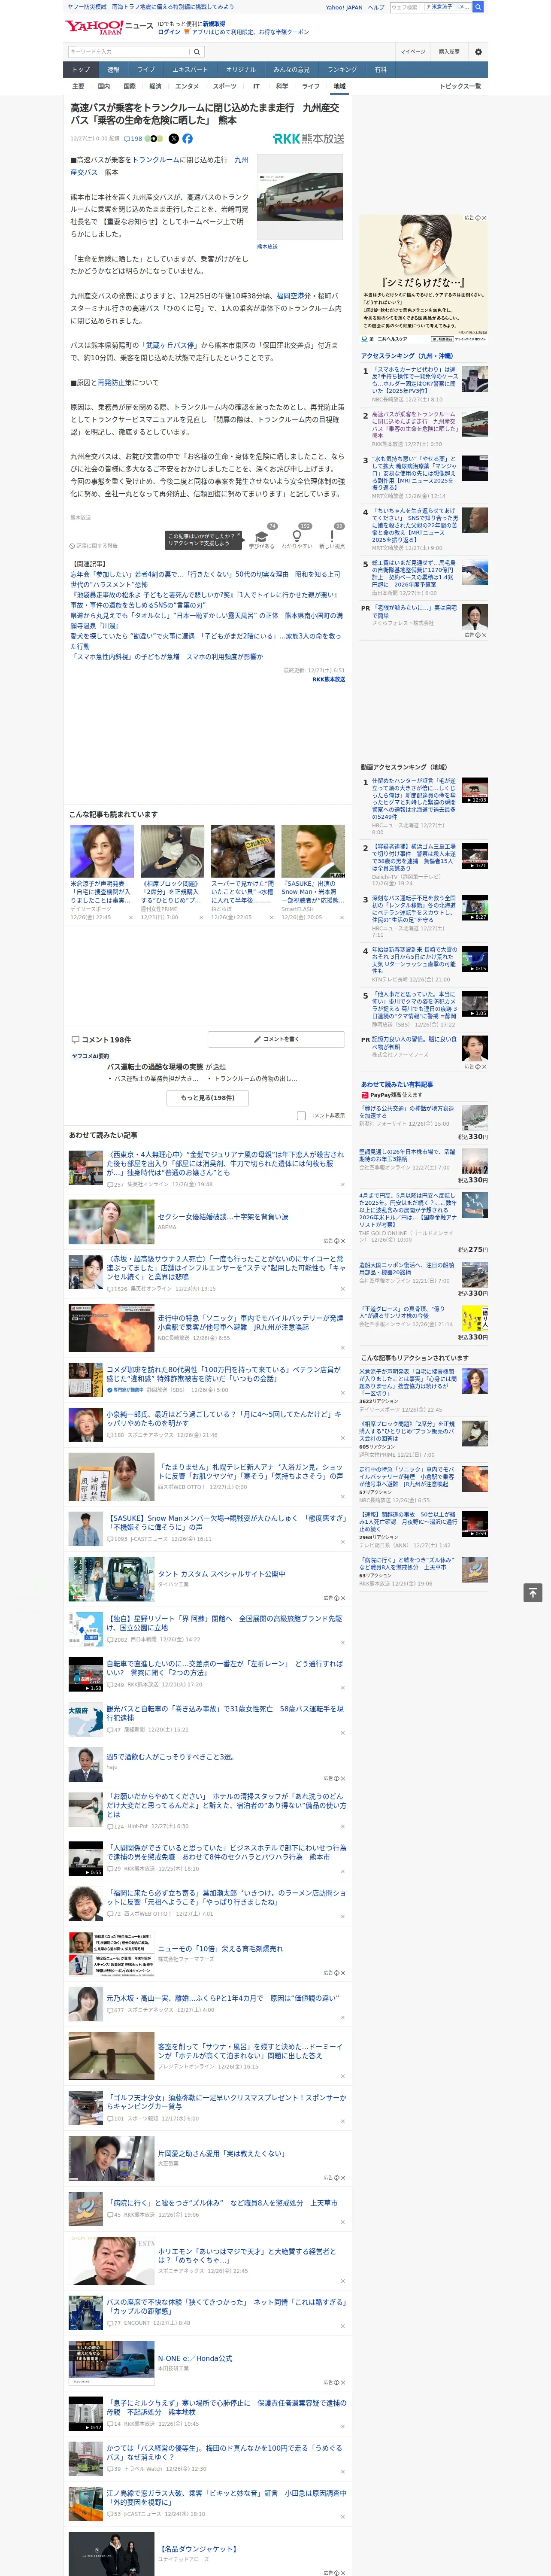Focus the top-right web search field
Viewport: 551px width, 2576px height.
pos(406,7)
